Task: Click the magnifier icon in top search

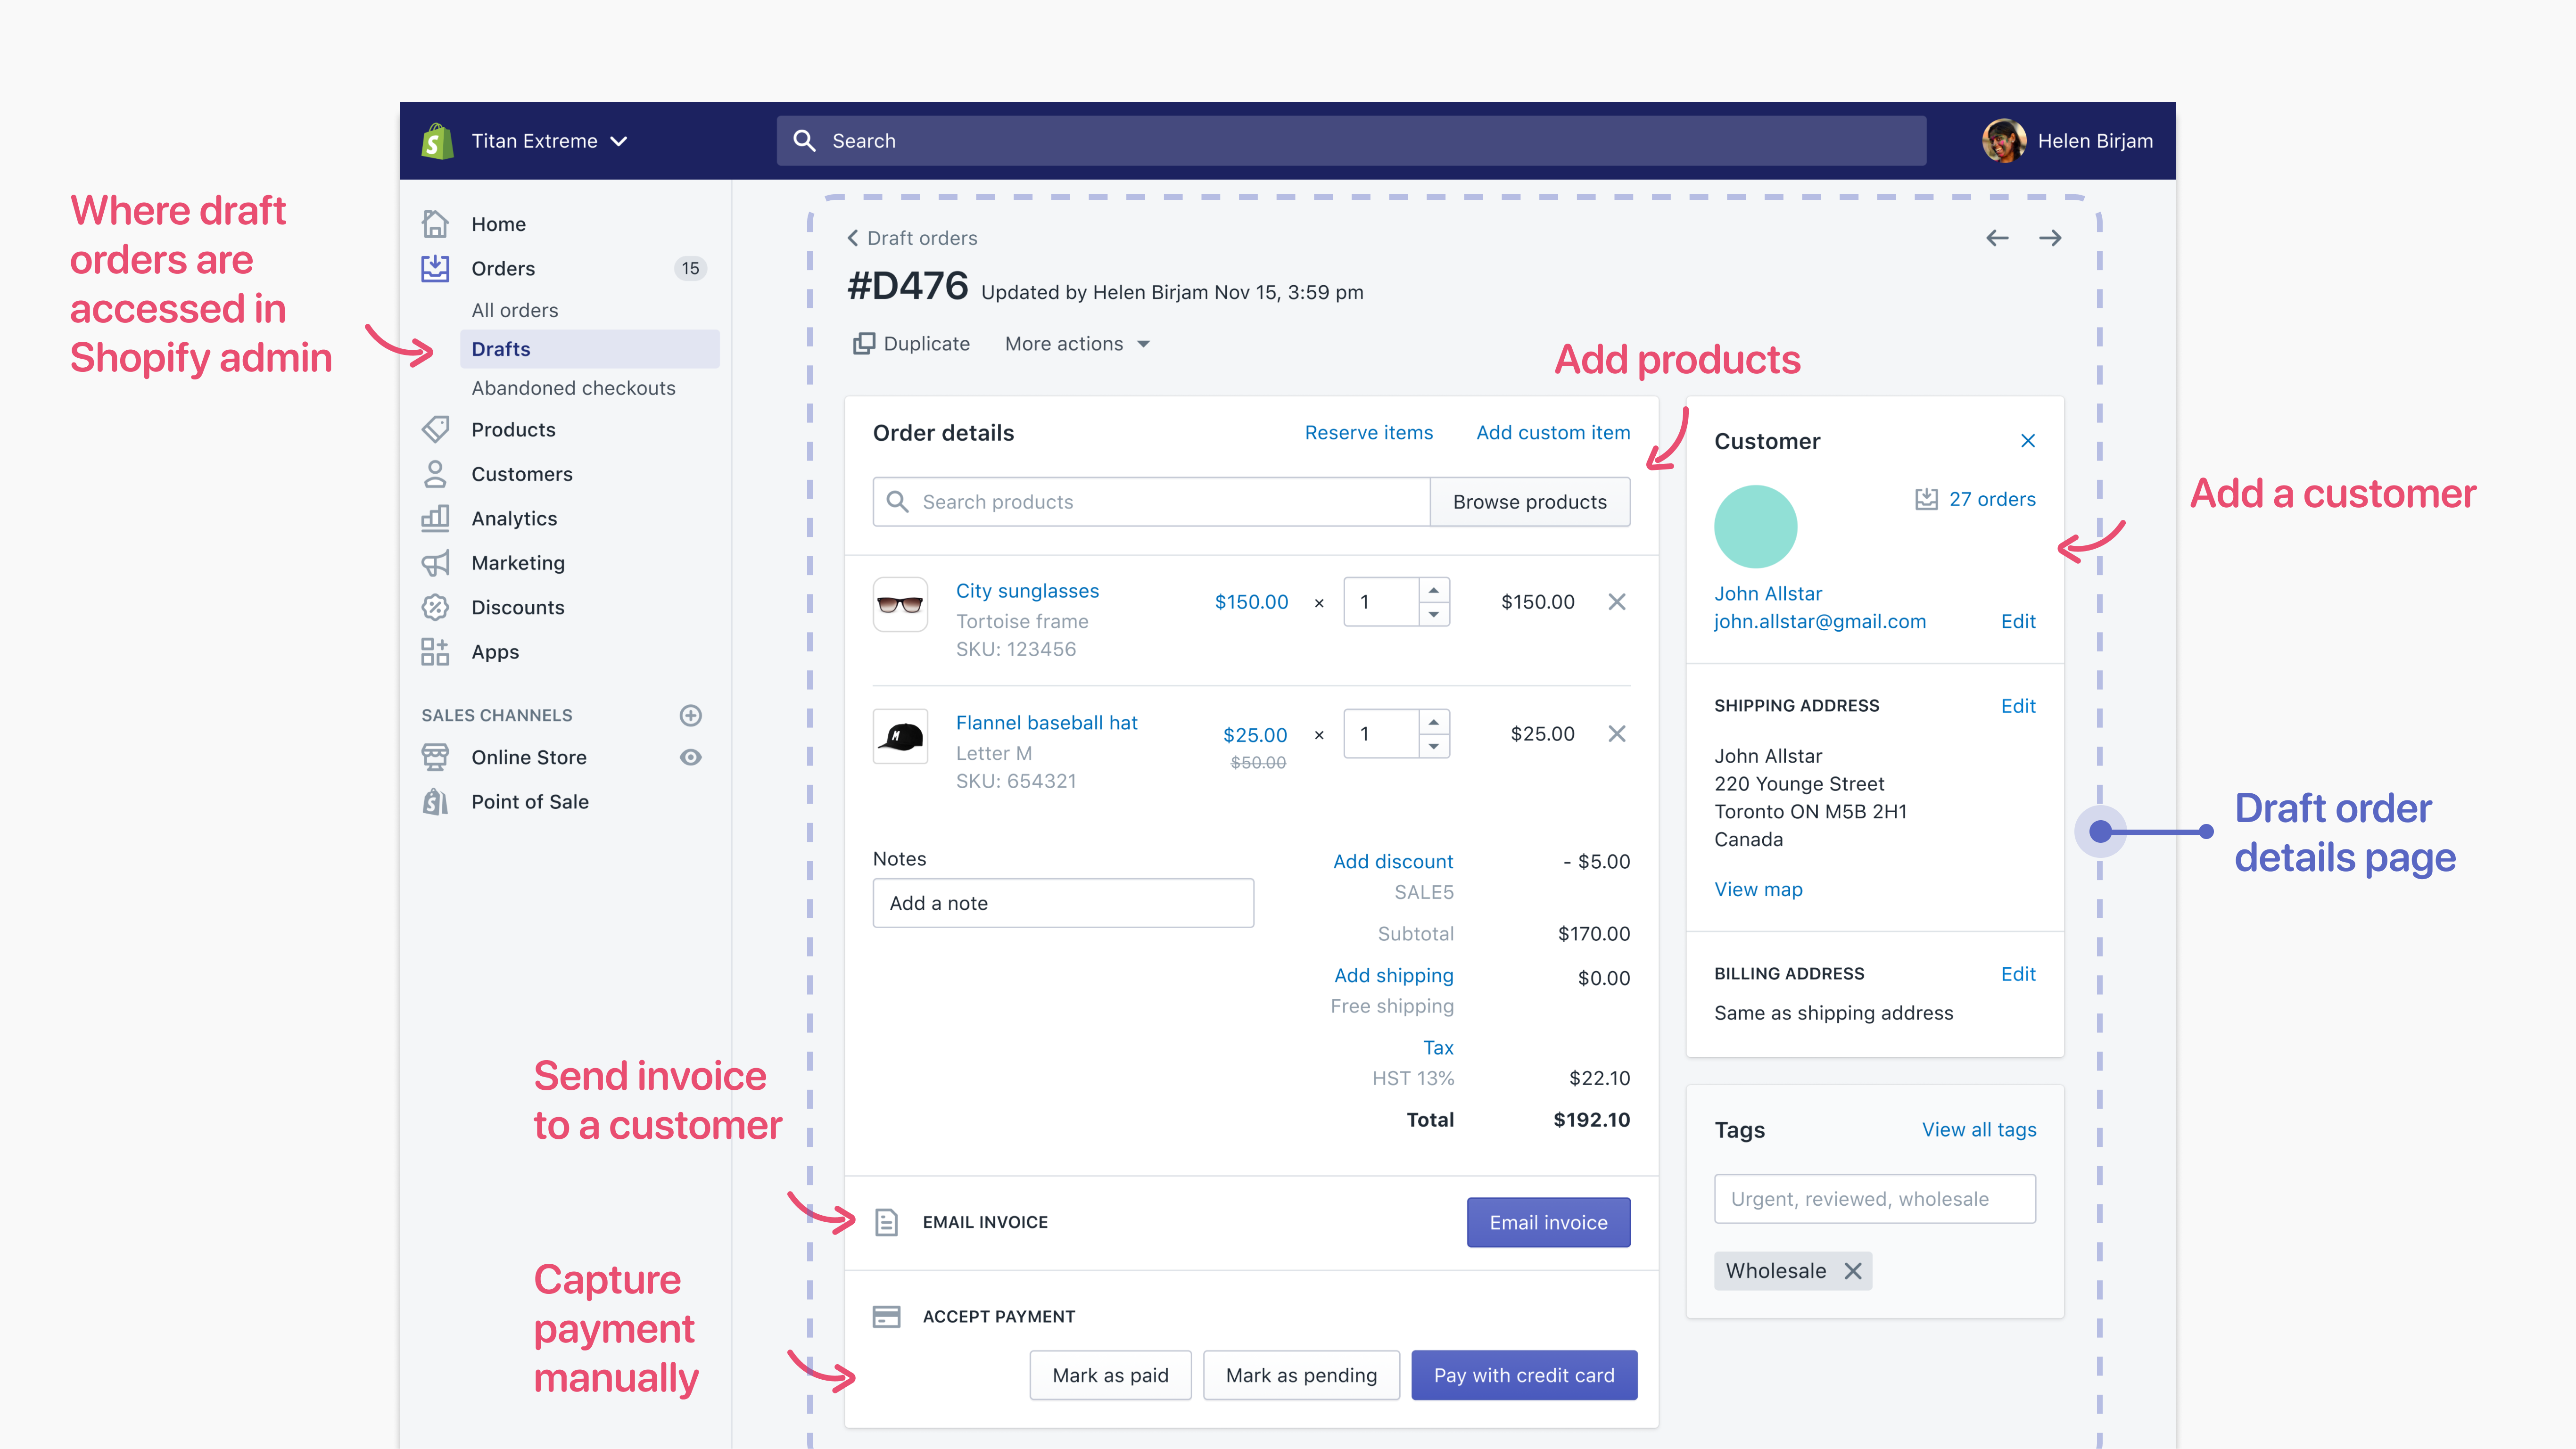Action: pos(804,141)
